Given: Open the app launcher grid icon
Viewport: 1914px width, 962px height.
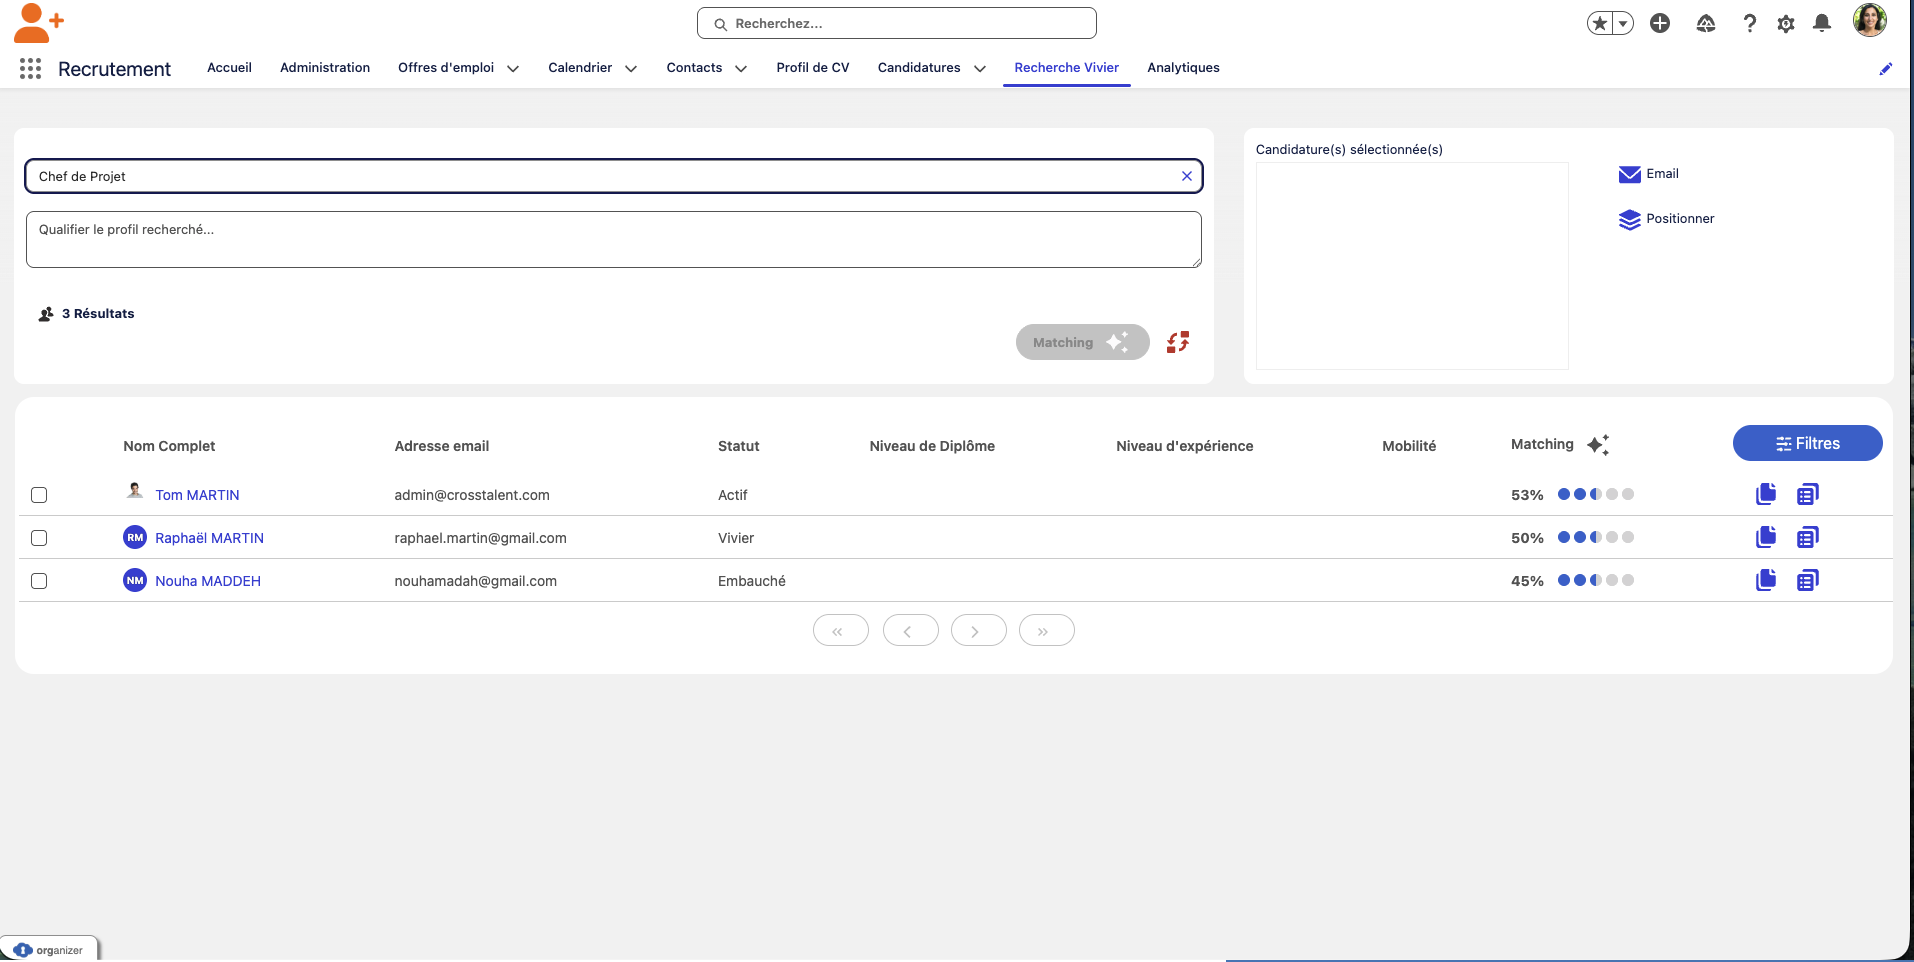Looking at the screenshot, I should (30, 68).
